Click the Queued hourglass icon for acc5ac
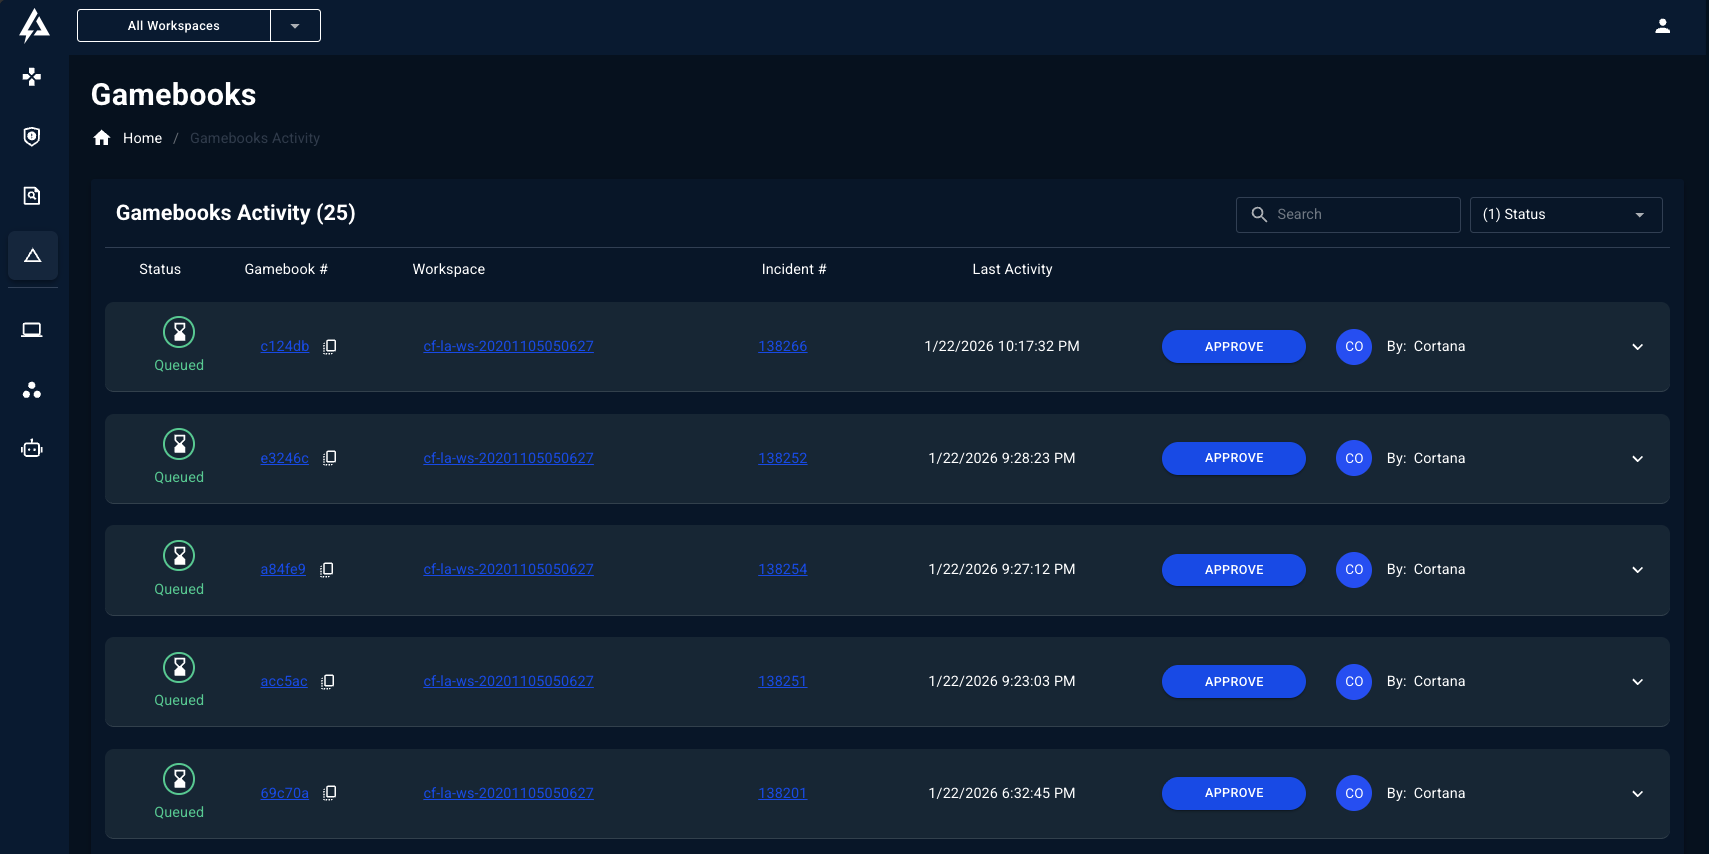This screenshot has width=1709, height=854. coord(179,667)
